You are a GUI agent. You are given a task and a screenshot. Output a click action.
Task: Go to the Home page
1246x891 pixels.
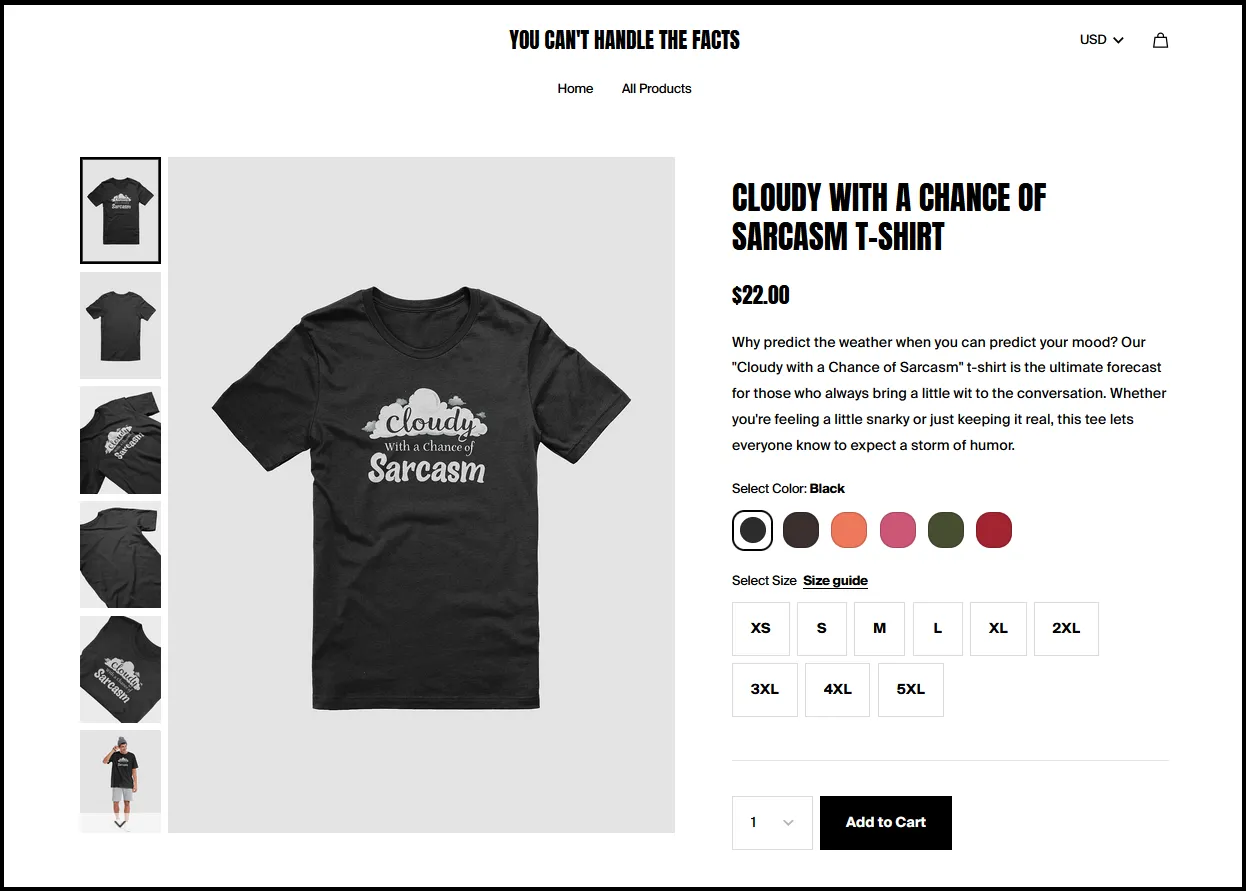pos(575,88)
